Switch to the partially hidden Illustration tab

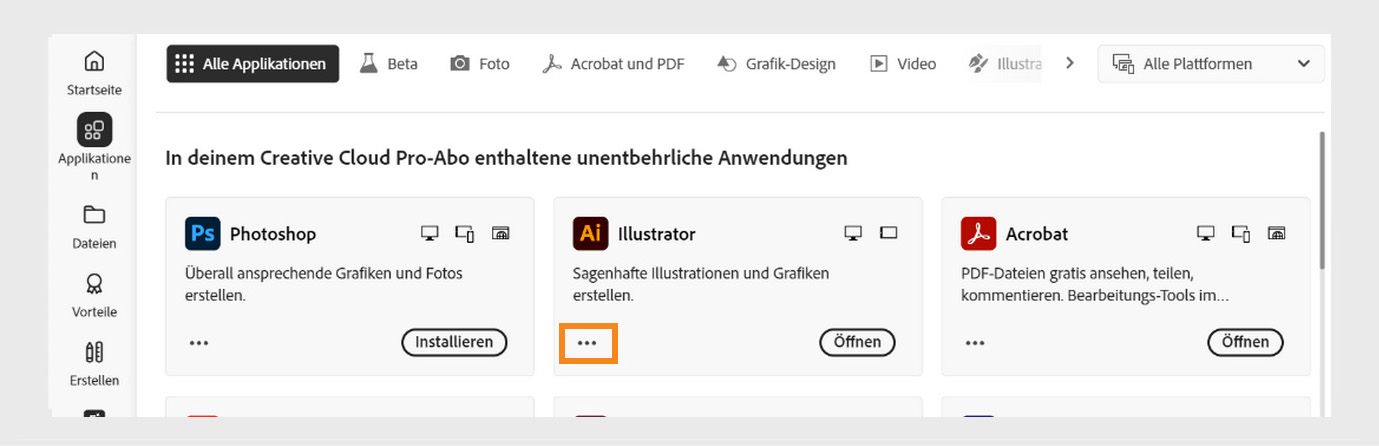click(1004, 63)
